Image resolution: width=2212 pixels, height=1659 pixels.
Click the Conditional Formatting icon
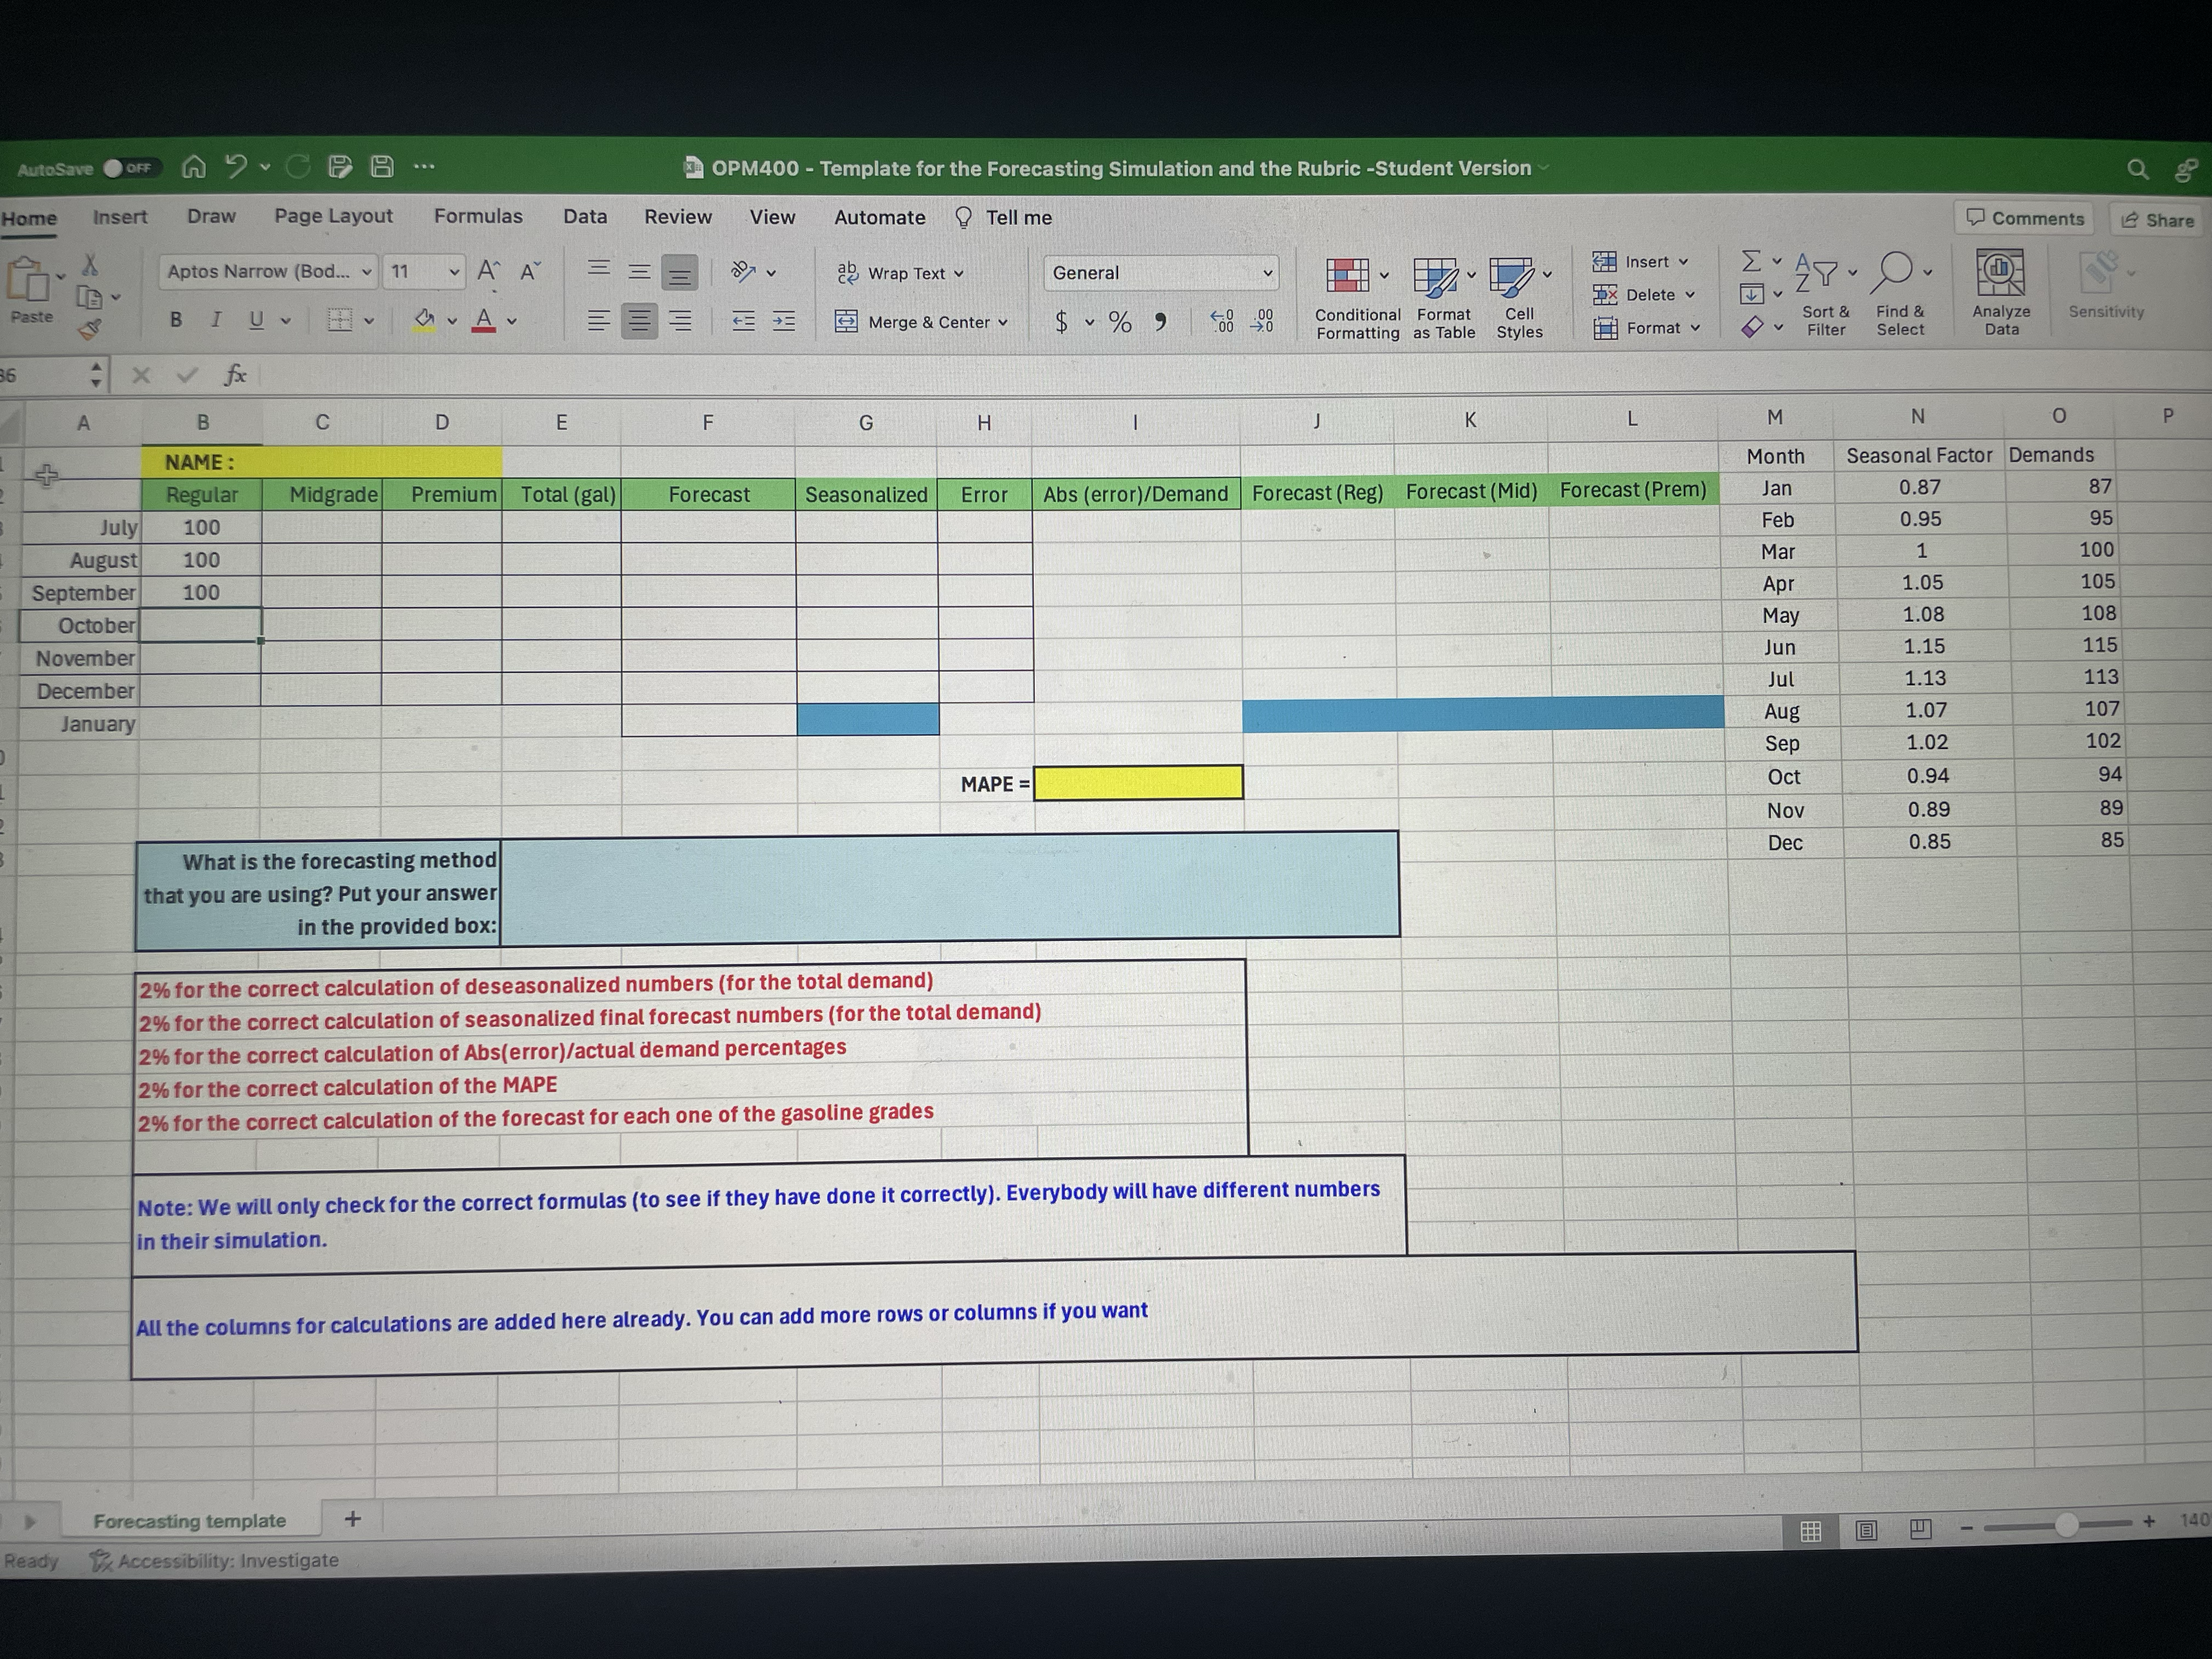coord(1347,276)
